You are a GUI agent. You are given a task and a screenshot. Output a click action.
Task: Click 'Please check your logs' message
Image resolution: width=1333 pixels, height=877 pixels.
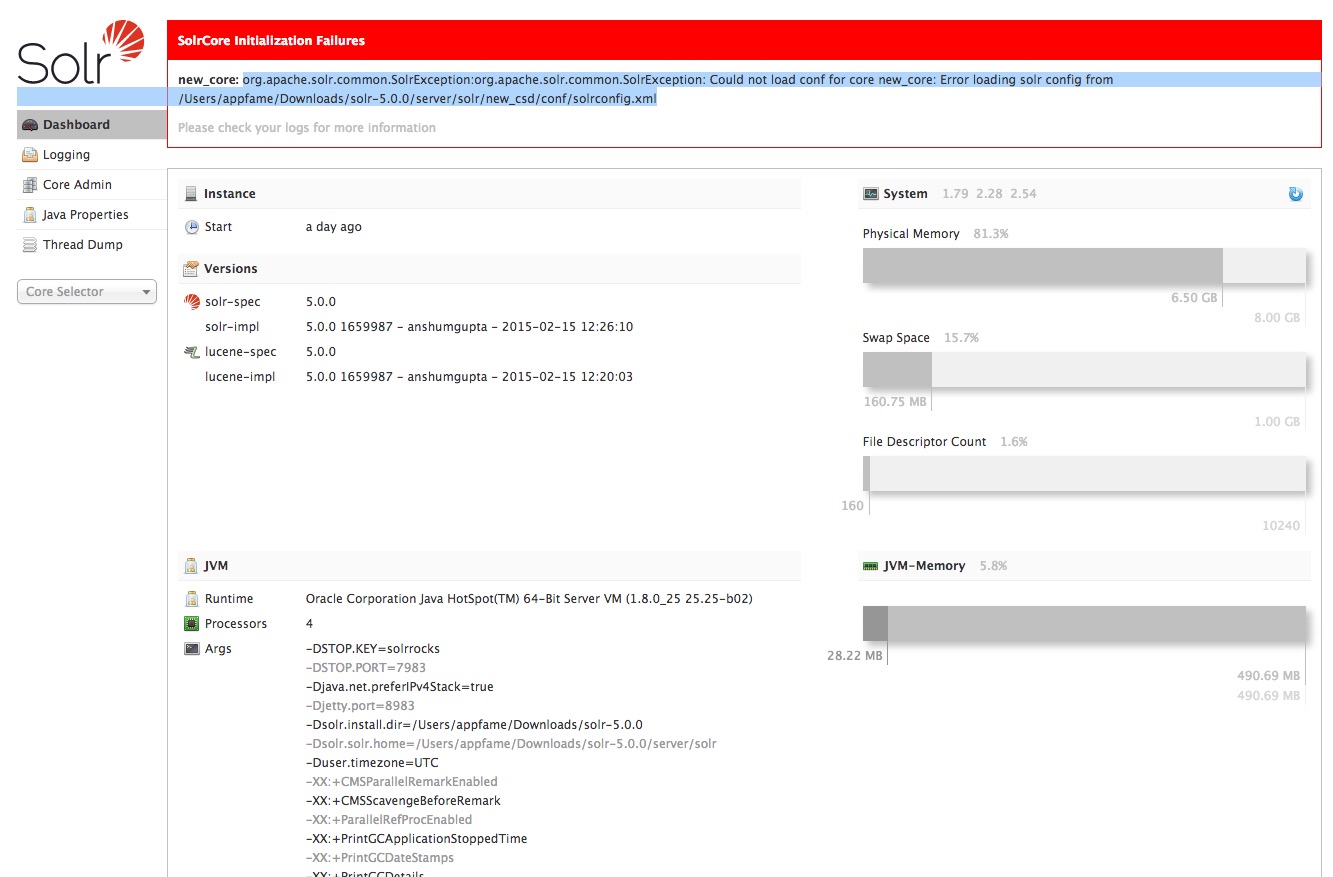tap(307, 128)
